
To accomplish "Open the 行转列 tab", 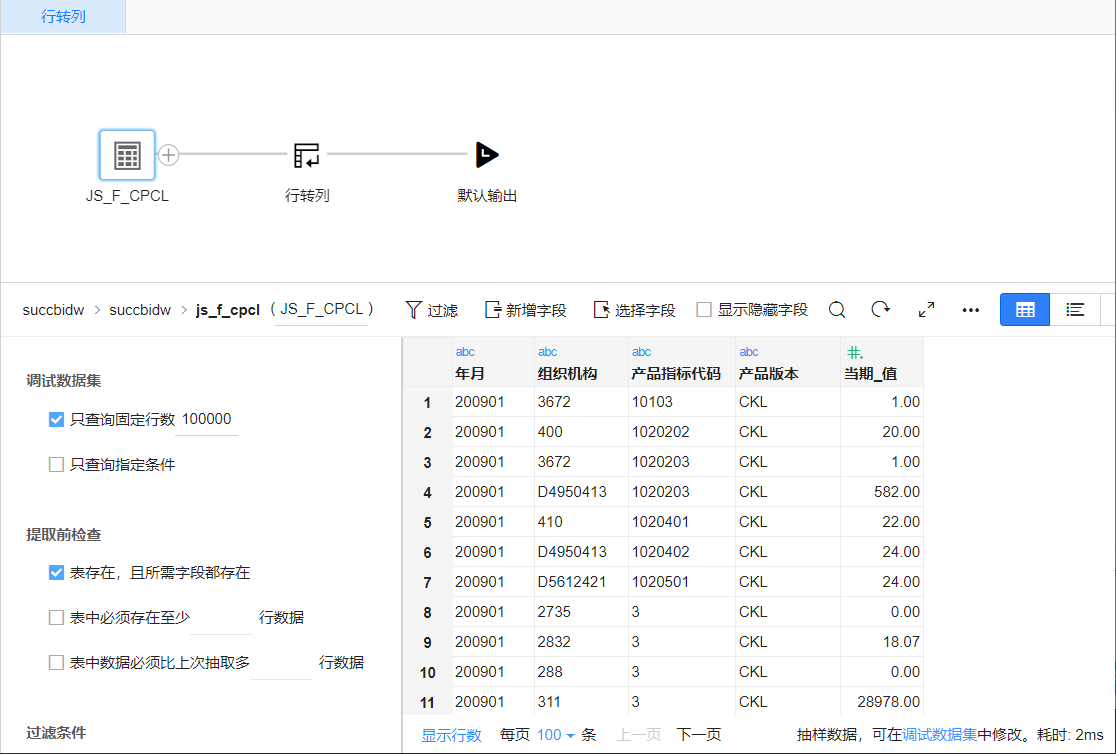I will 63,17.
